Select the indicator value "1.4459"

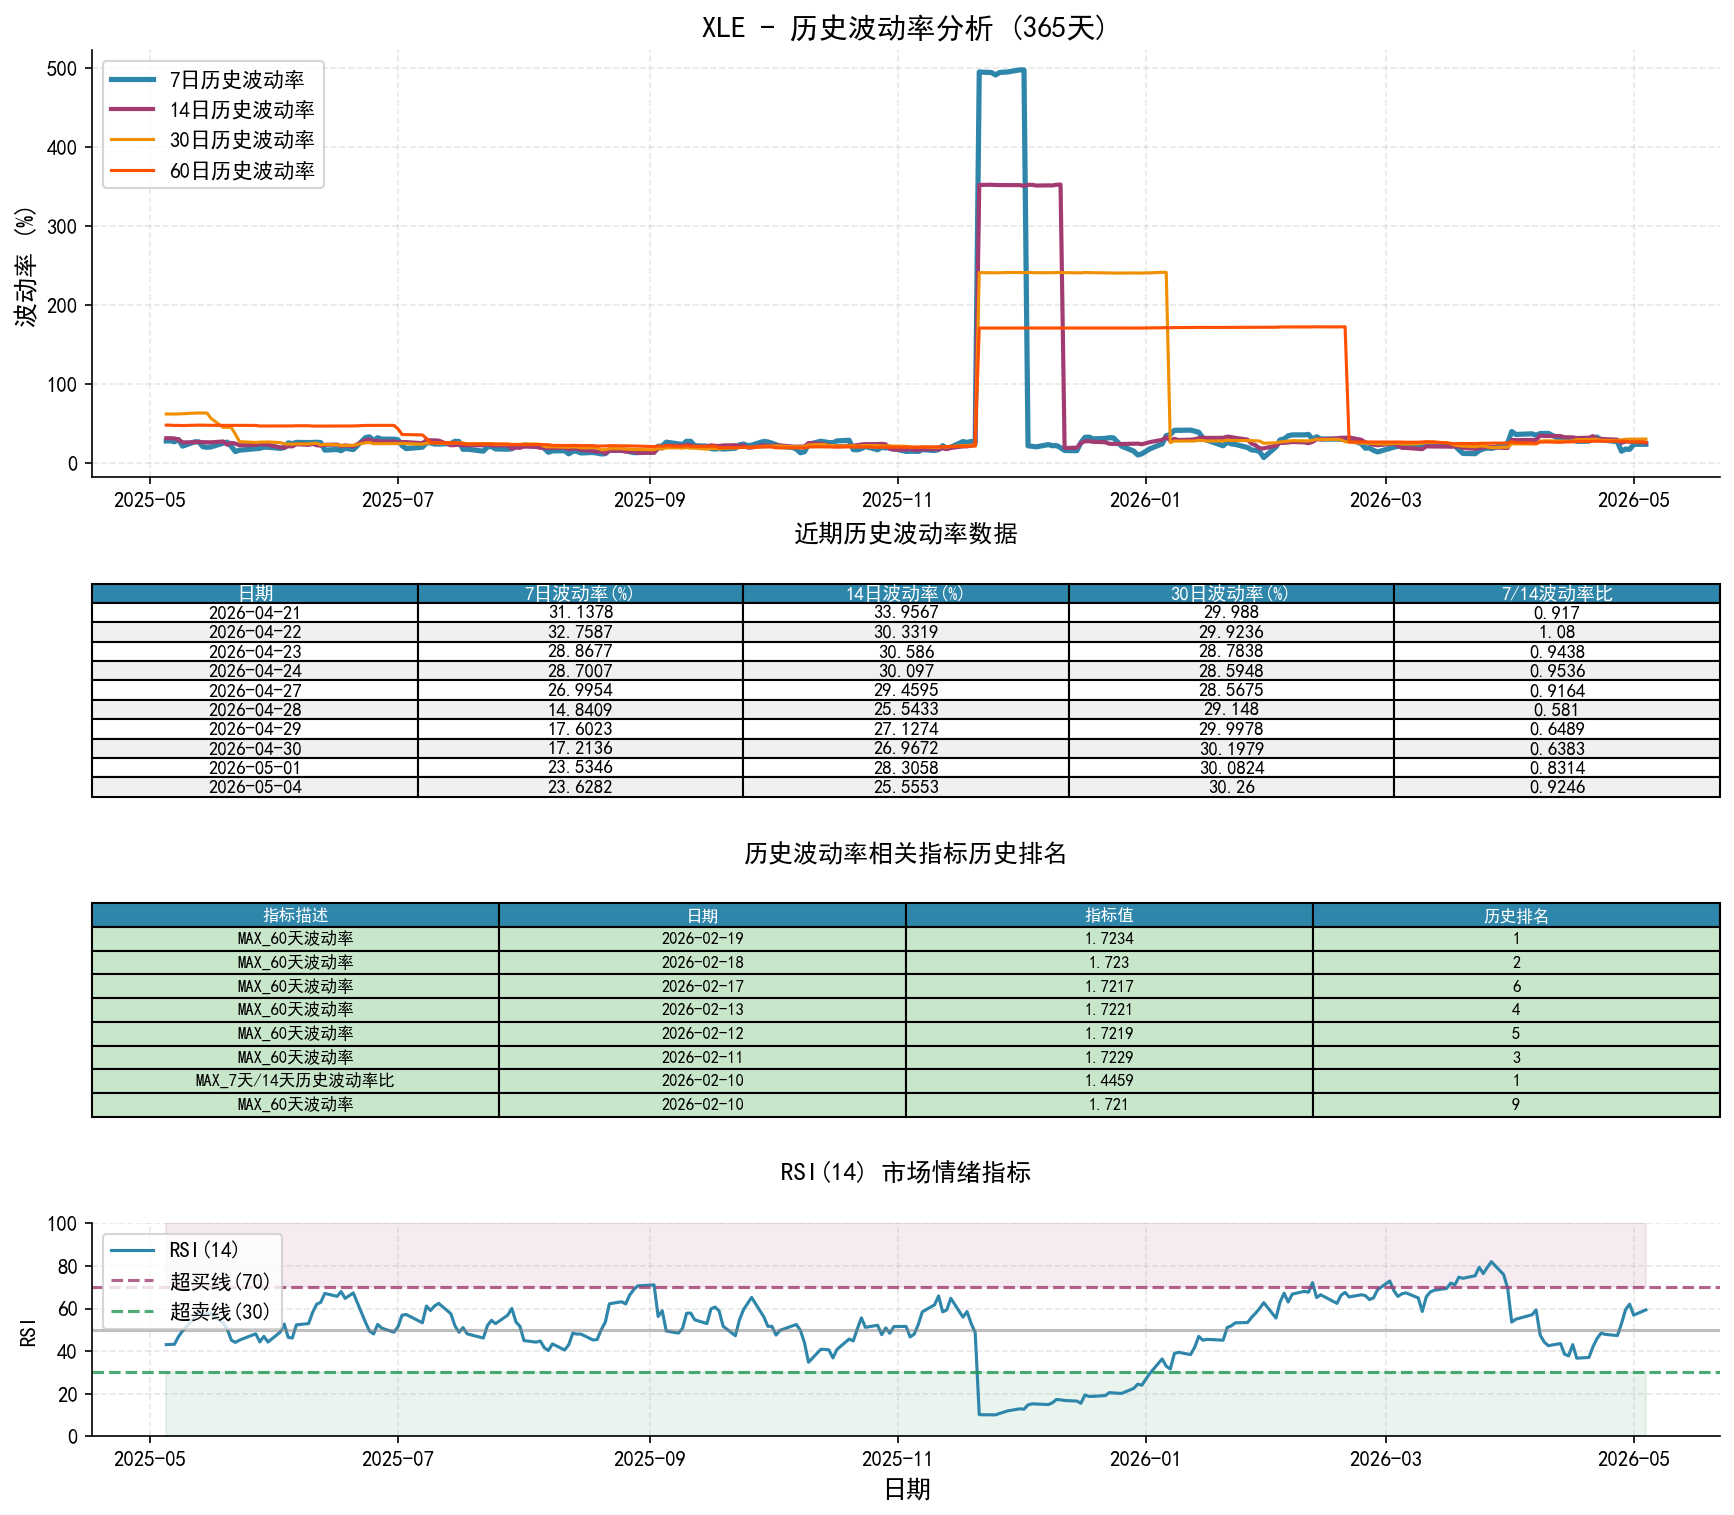[1109, 1081]
